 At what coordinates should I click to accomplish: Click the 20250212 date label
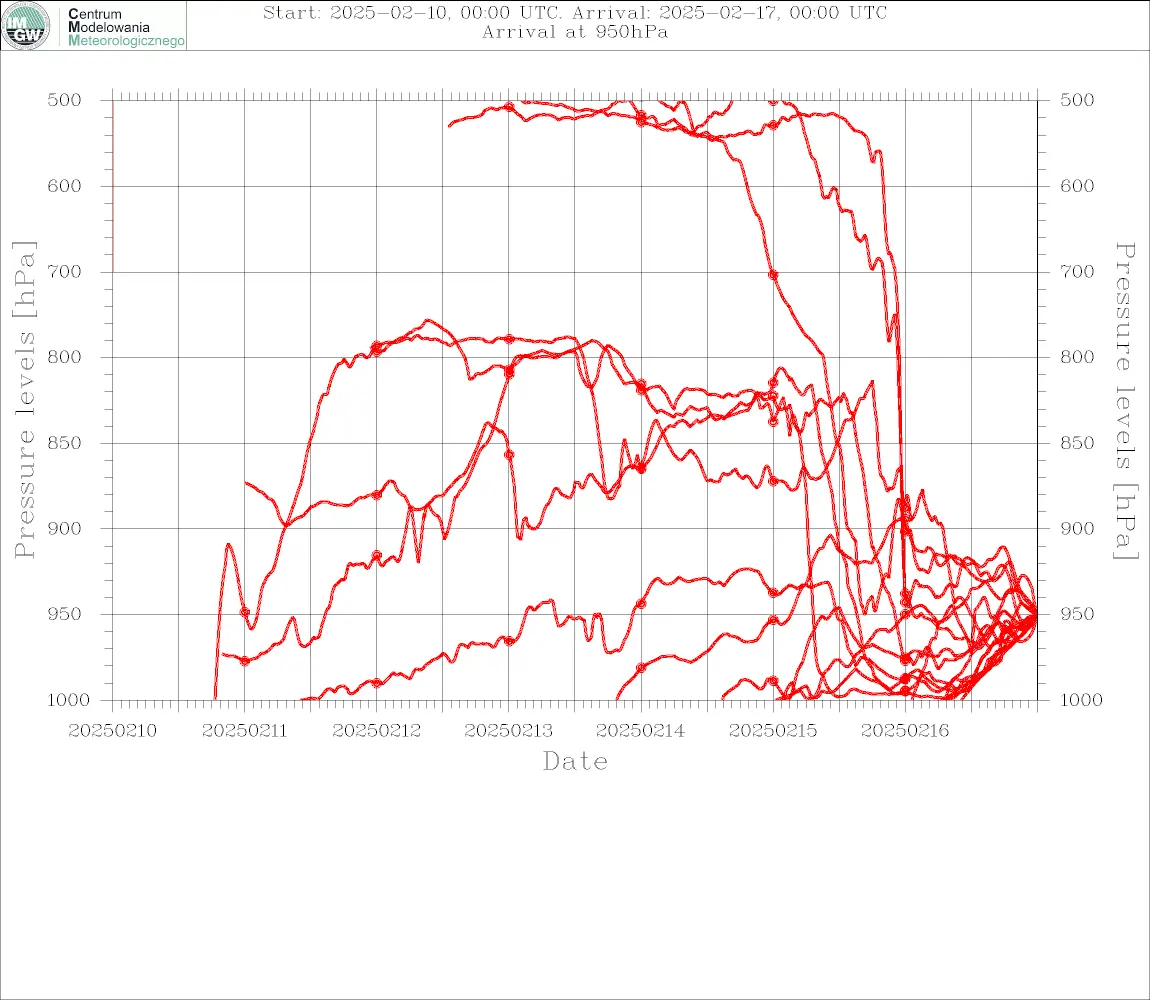[x=376, y=731]
